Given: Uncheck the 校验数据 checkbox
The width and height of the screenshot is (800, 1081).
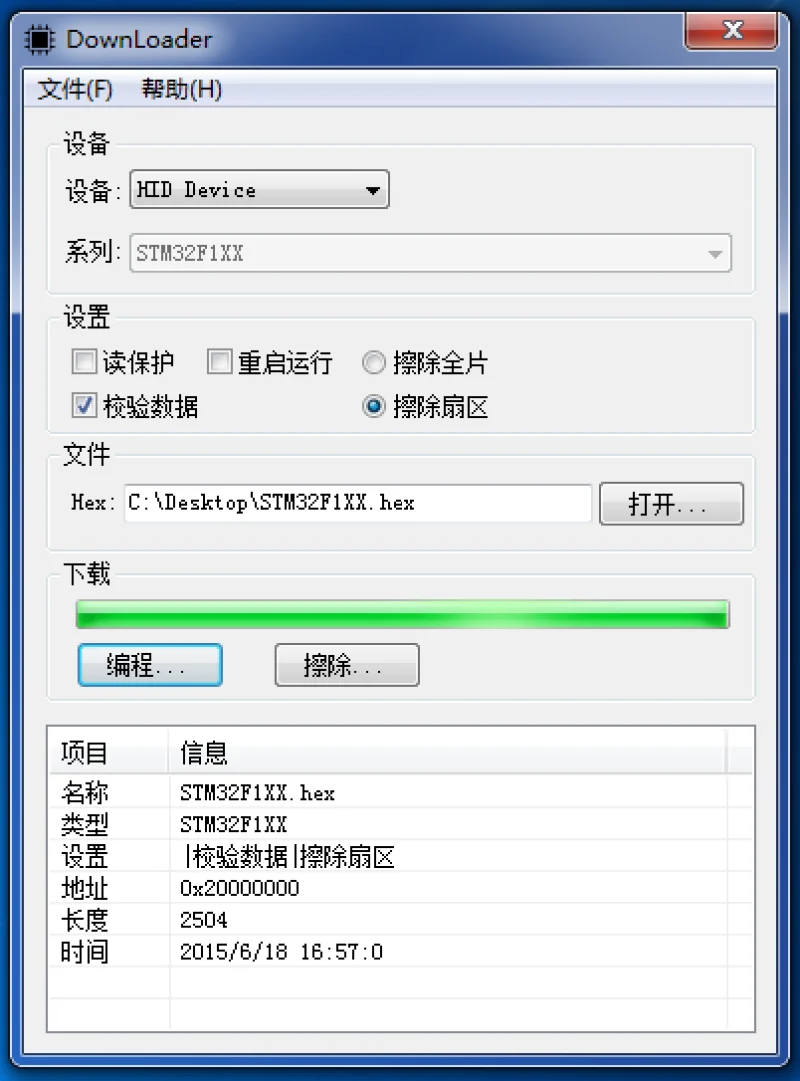Looking at the screenshot, I should (84, 405).
